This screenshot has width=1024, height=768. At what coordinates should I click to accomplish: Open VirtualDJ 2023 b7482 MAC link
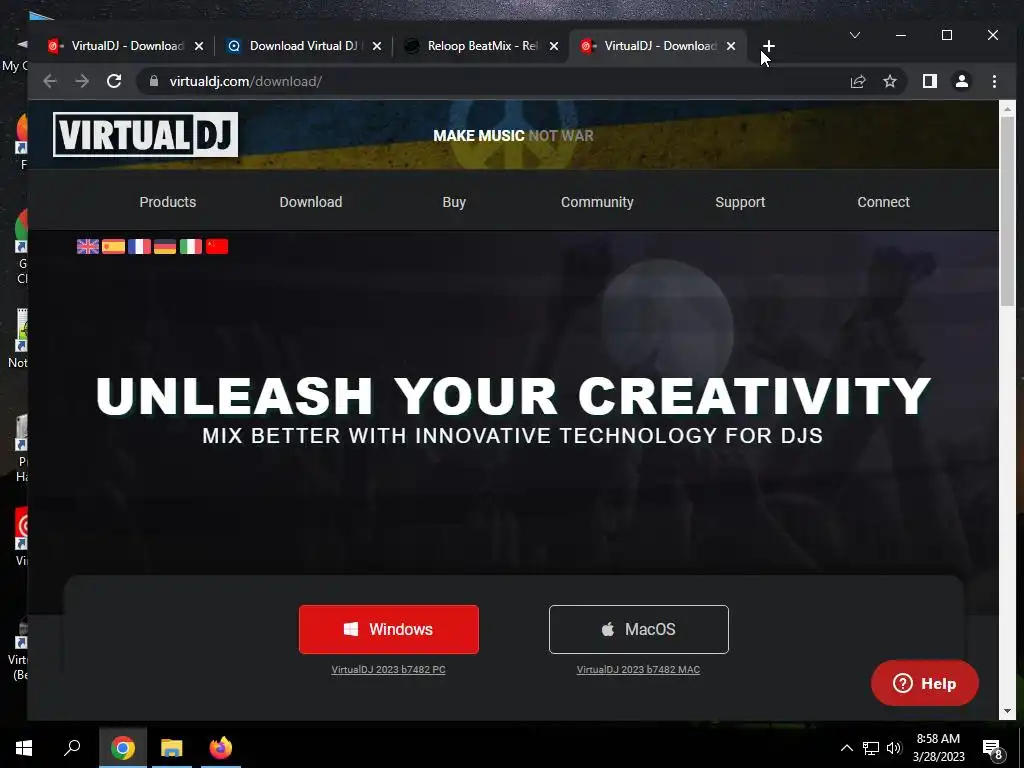(638, 669)
